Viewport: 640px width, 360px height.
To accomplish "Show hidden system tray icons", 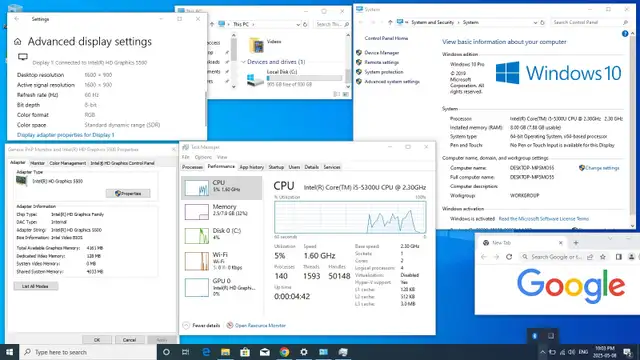I will 542,352.
